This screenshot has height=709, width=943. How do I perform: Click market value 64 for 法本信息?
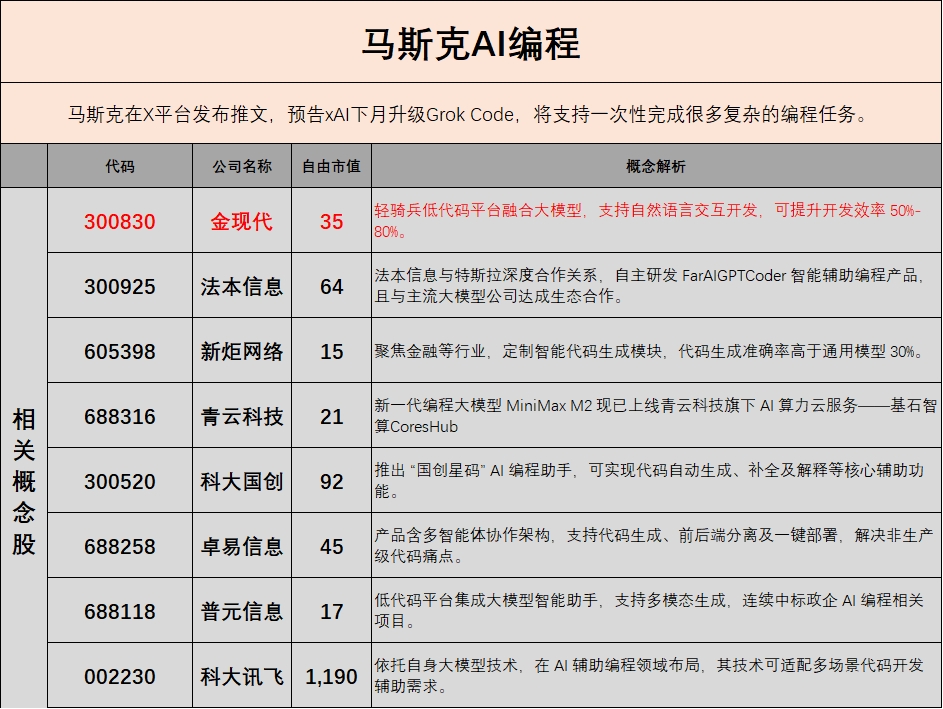click(331, 286)
